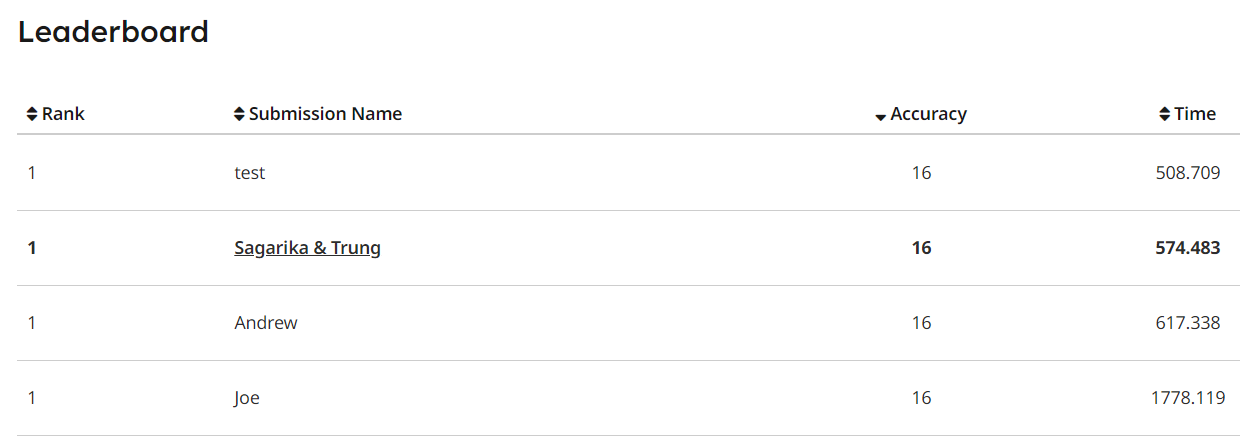Click the bold accuracy value 16
The image size is (1240, 447).
point(921,248)
